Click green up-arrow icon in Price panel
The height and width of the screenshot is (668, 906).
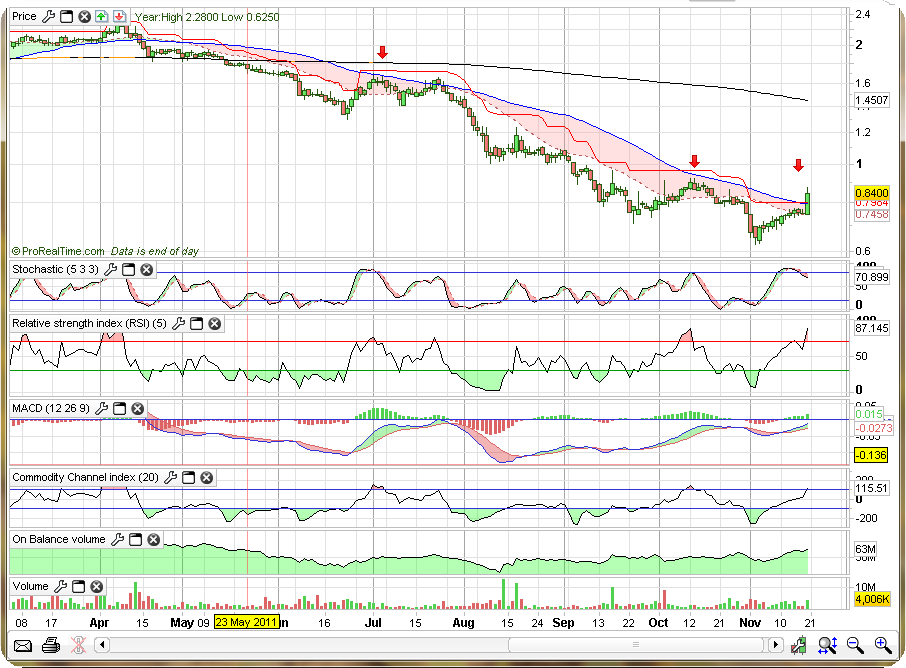tap(102, 17)
